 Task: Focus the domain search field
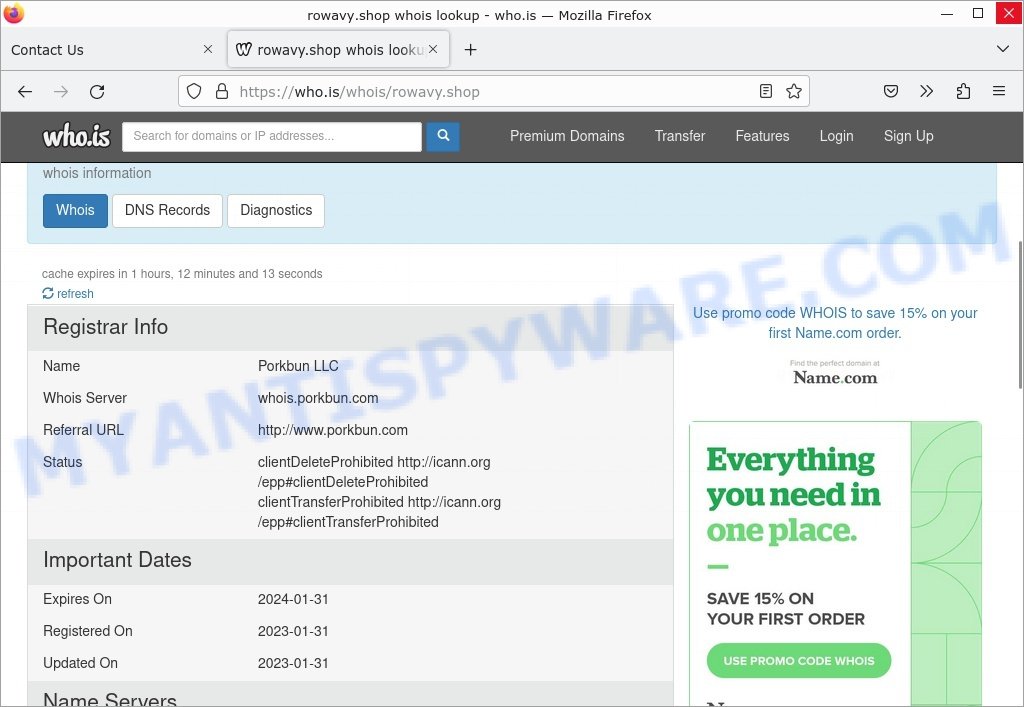272,136
